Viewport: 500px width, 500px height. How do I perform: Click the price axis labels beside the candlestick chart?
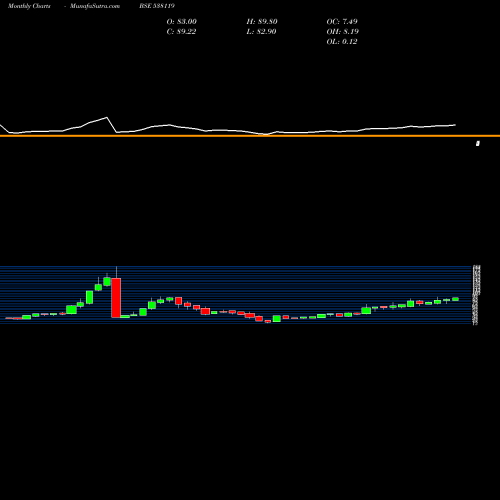[476, 295]
